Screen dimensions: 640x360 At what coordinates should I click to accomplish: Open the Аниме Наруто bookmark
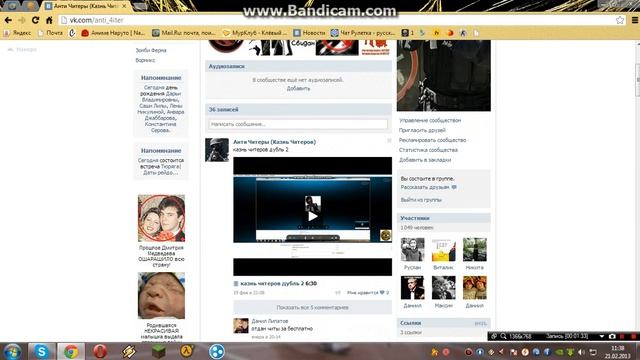tap(113, 33)
